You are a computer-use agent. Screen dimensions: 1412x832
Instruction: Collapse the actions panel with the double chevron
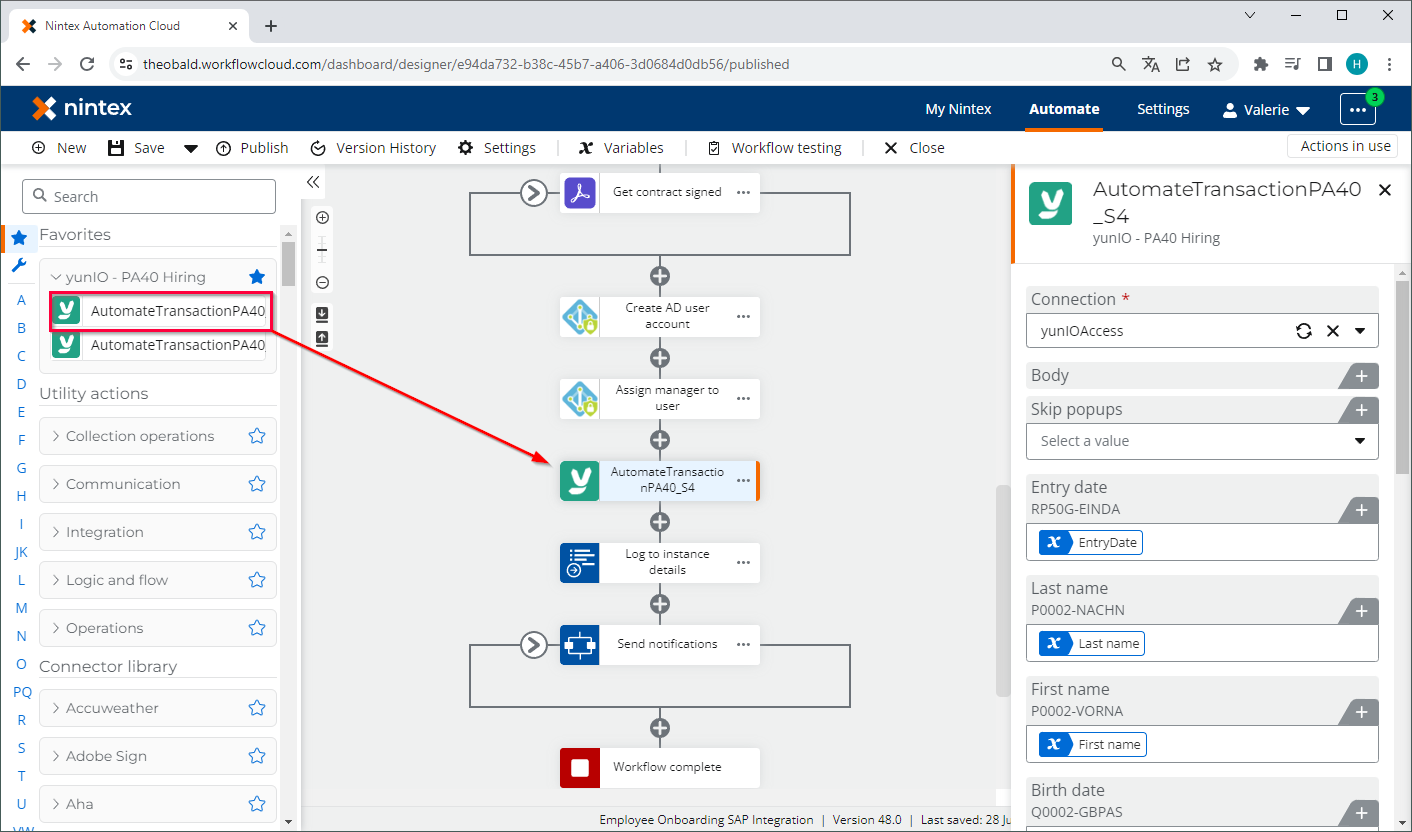click(312, 182)
